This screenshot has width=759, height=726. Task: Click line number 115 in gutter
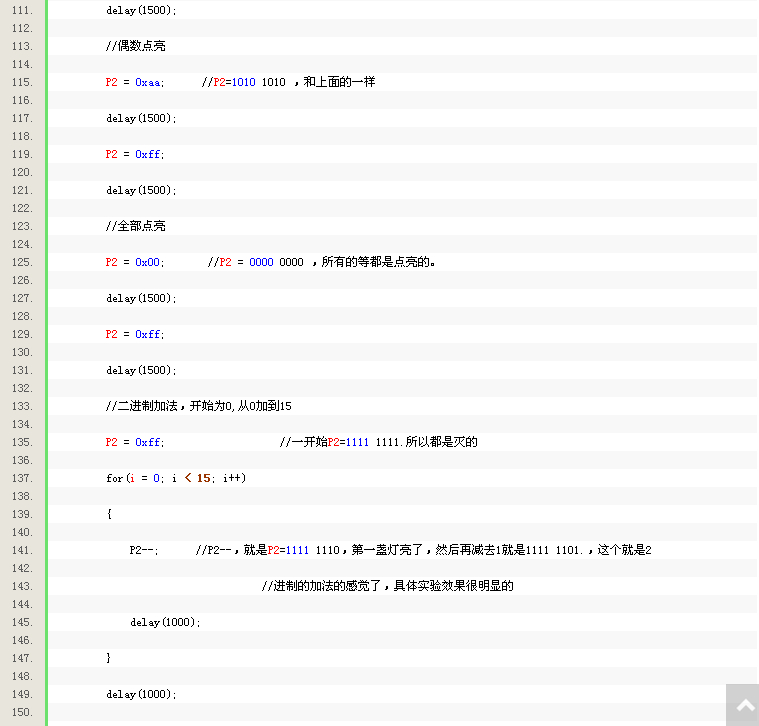click(22, 82)
